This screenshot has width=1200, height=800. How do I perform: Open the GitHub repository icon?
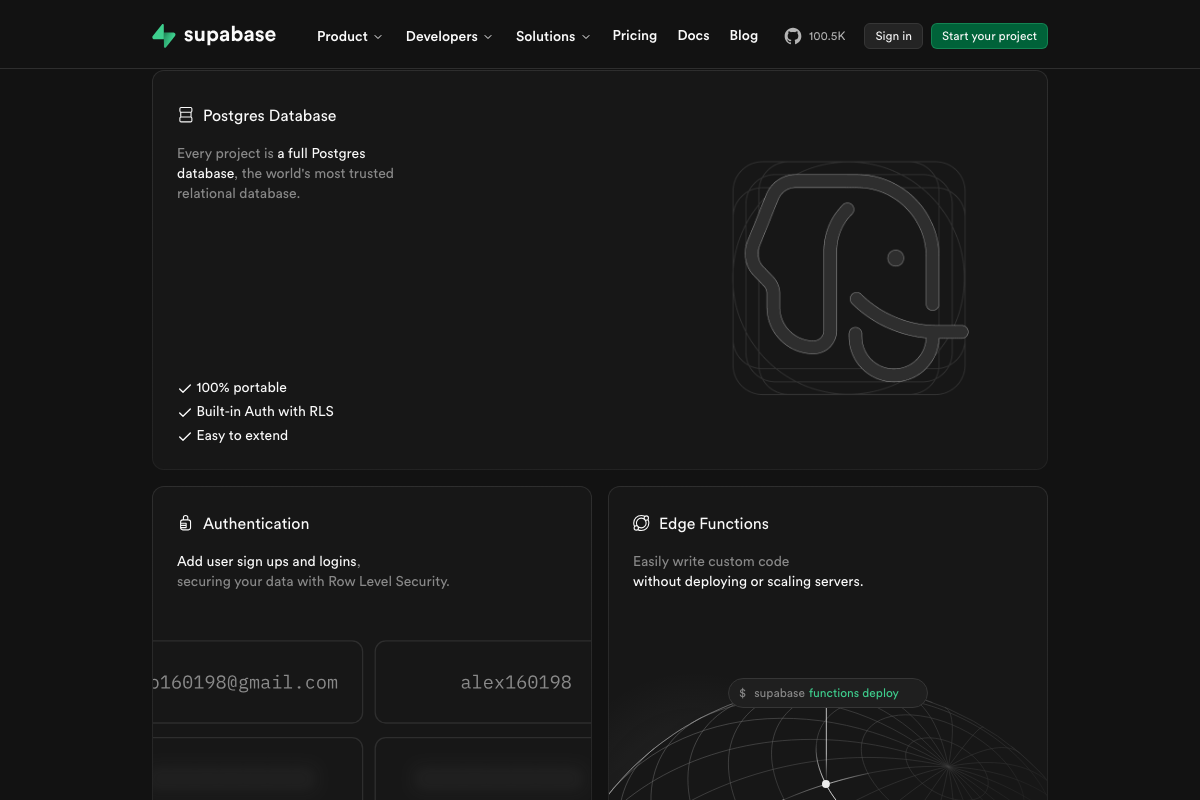click(x=793, y=36)
